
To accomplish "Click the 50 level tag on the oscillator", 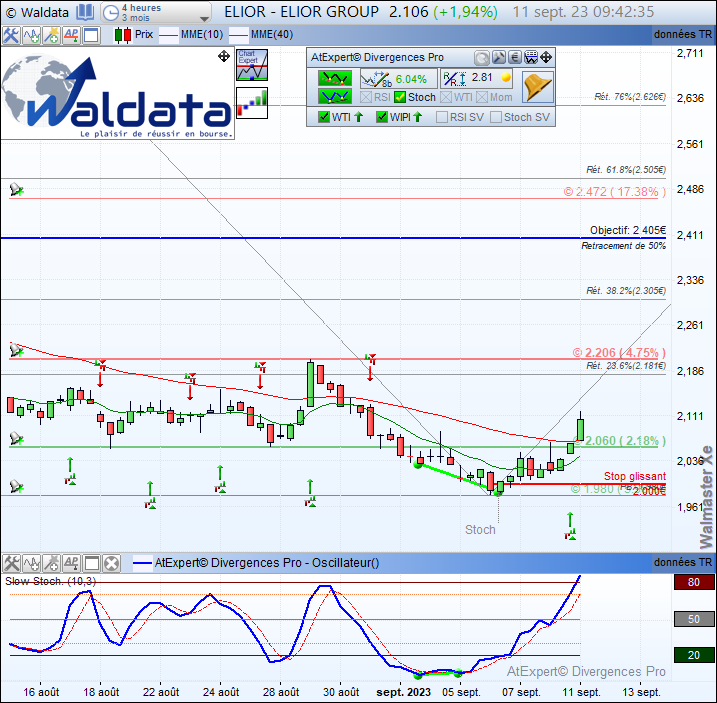I will tap(694, 619).
